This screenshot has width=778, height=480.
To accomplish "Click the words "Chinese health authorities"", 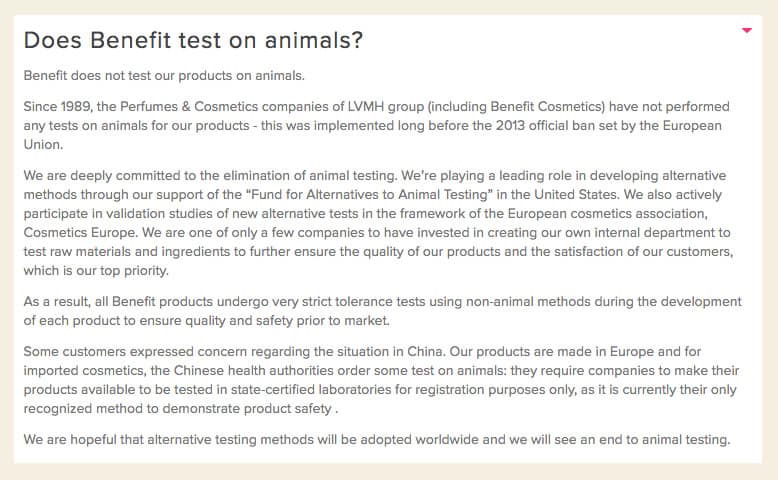I will point(254,371).
